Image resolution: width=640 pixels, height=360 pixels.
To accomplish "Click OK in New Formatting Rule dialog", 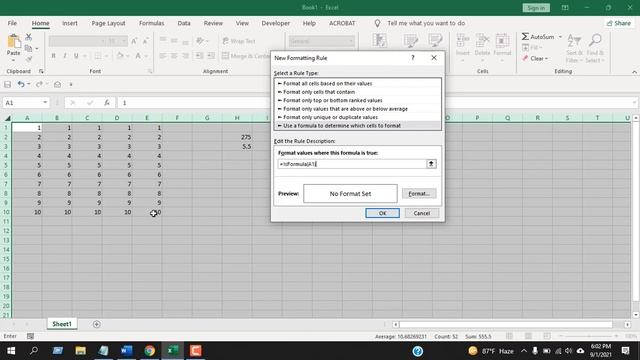I will [382, 213].
